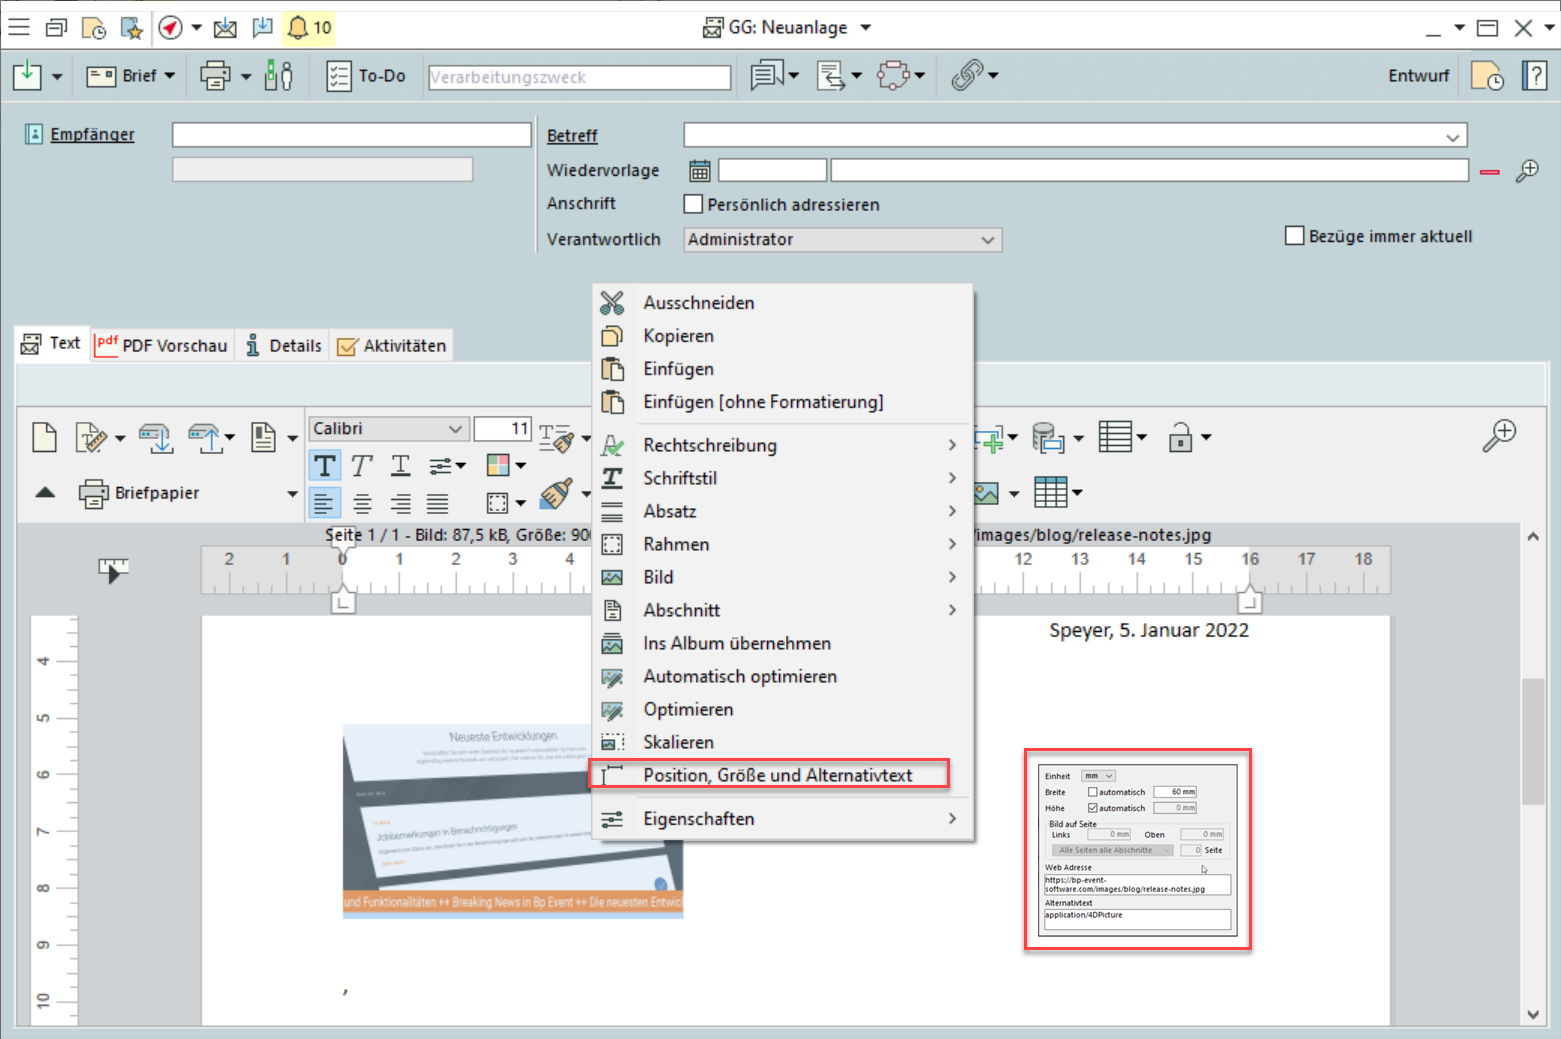Expand the Betreff dropdown list
This screenshot has width=1561, height=1039.
1452,136
